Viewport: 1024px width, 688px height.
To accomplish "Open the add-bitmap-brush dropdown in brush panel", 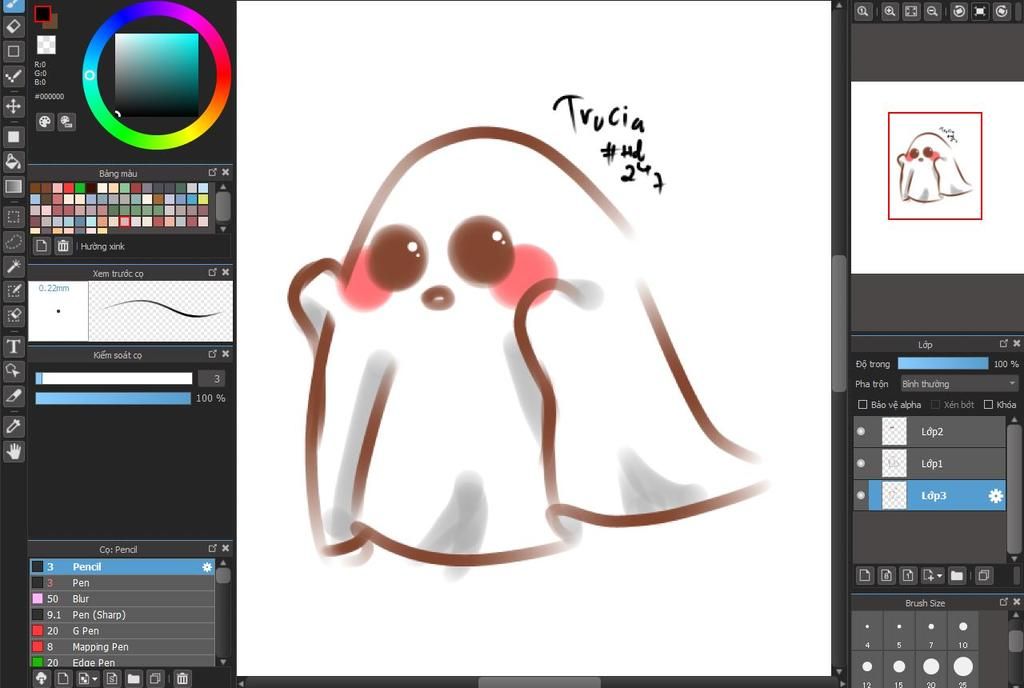I will pos(95,680).
